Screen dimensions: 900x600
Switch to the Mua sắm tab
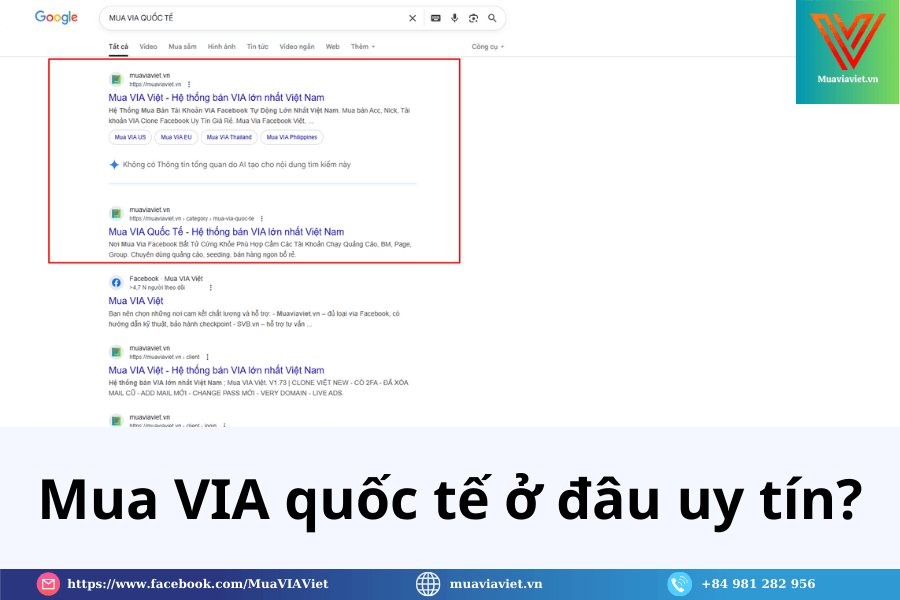(183, 47)
